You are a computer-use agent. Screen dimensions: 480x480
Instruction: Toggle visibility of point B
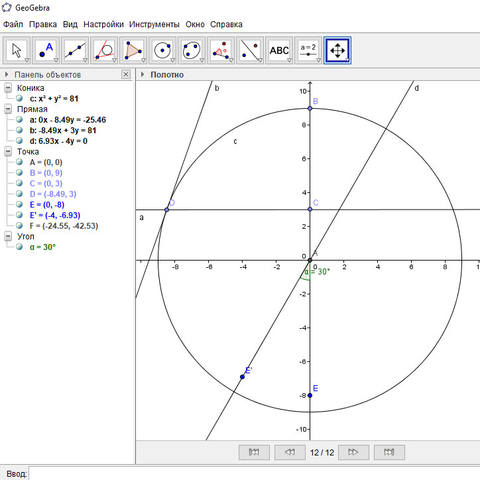[x=19, y=173]
